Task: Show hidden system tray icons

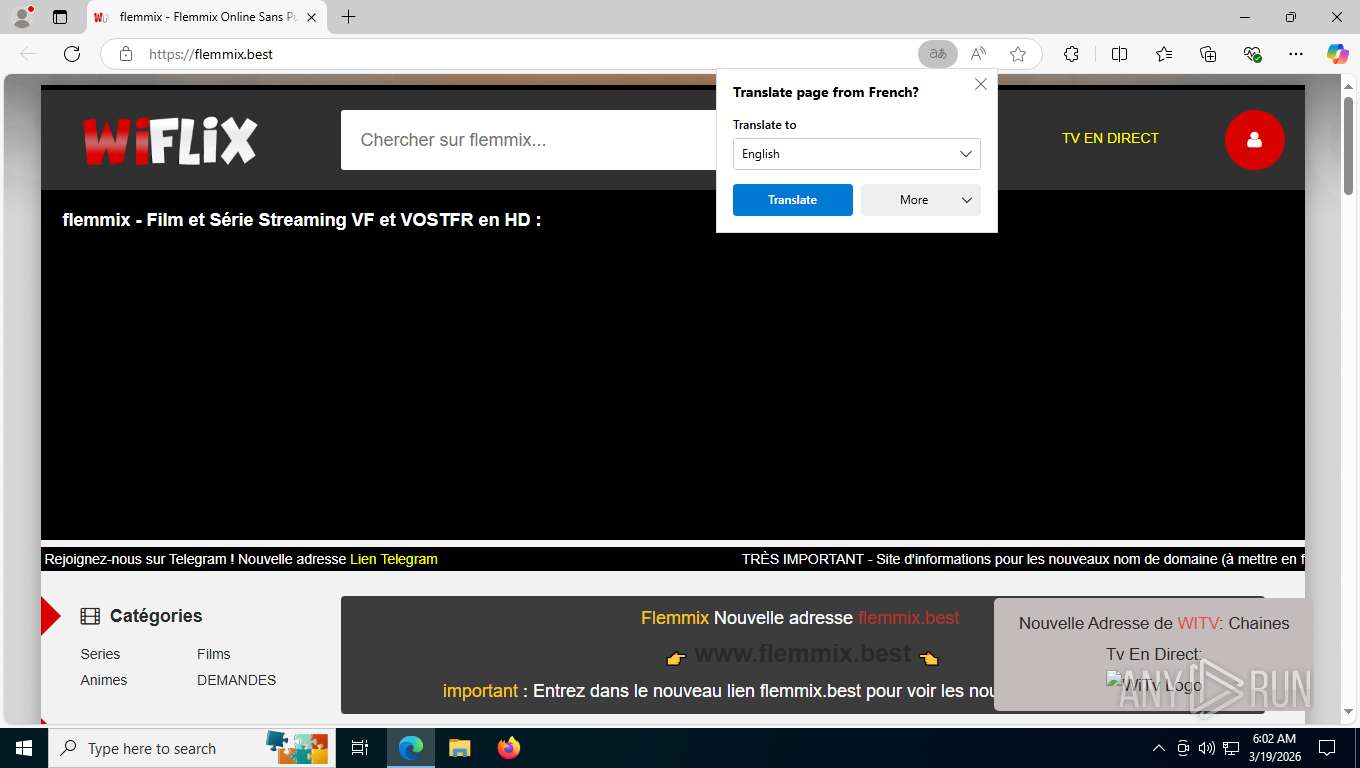Action: pyautogui.click(x=1159, y=748)
